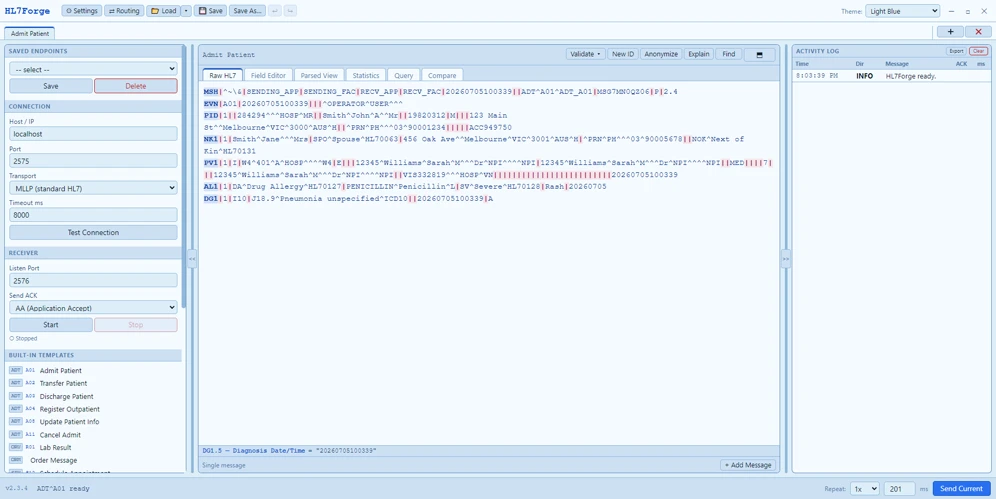Save the current endpoint
The height and width of the screenshot is (499, 996).
click(51, 86)
